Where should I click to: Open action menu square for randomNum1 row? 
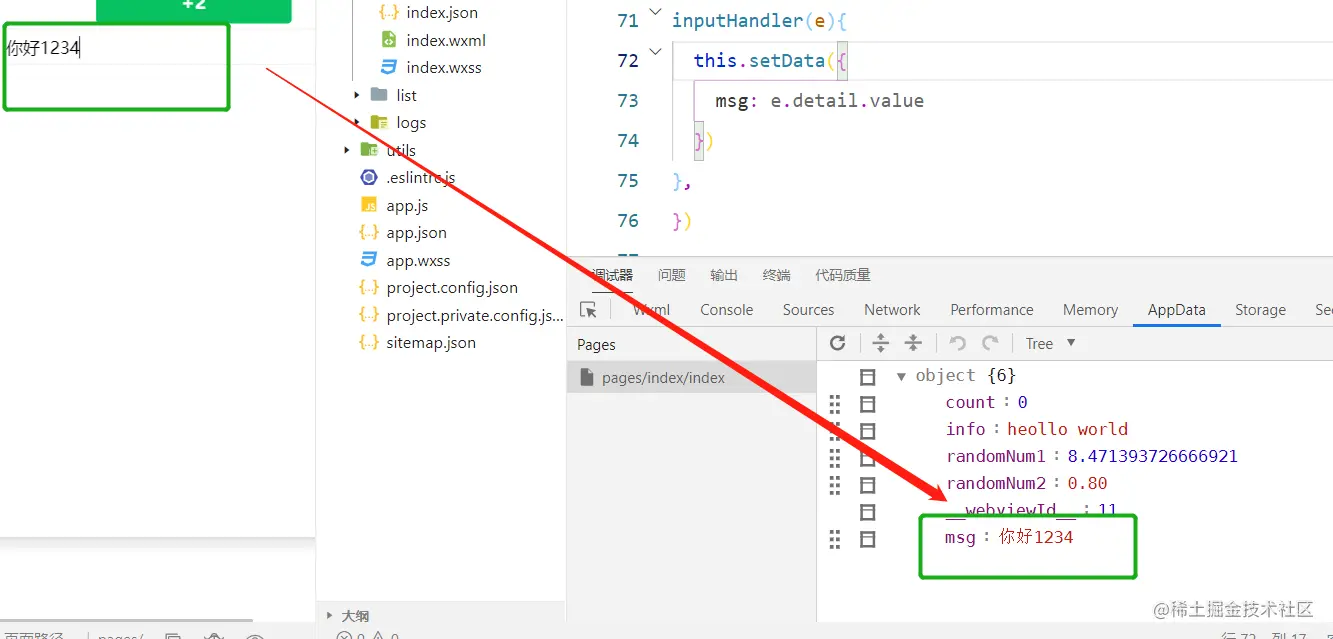pos(868,458)
